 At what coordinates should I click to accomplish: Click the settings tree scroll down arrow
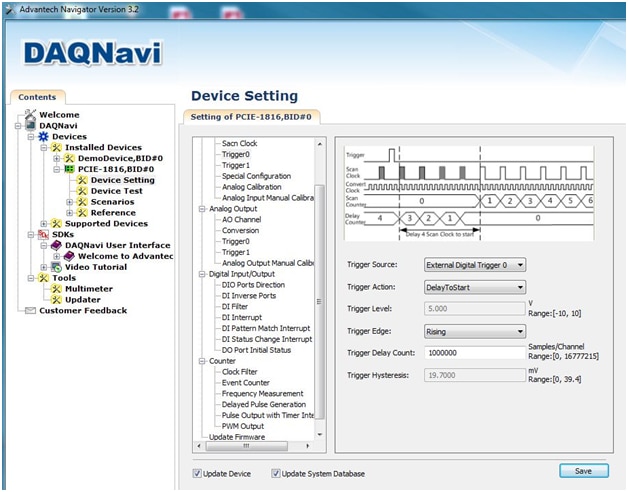[x=320, y=434]
